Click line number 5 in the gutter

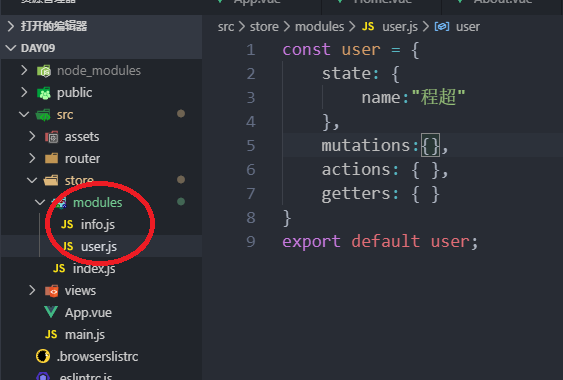click(x=251, y=145)
